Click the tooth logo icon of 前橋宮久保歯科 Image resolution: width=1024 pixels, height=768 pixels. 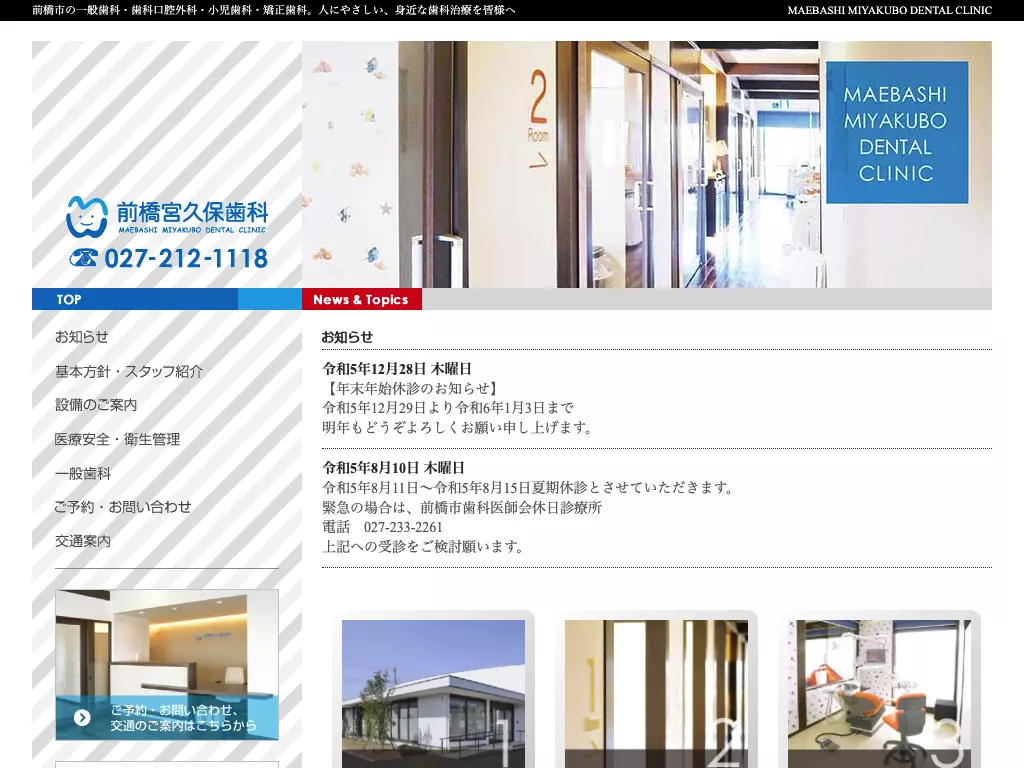click(x=87, y=217)
